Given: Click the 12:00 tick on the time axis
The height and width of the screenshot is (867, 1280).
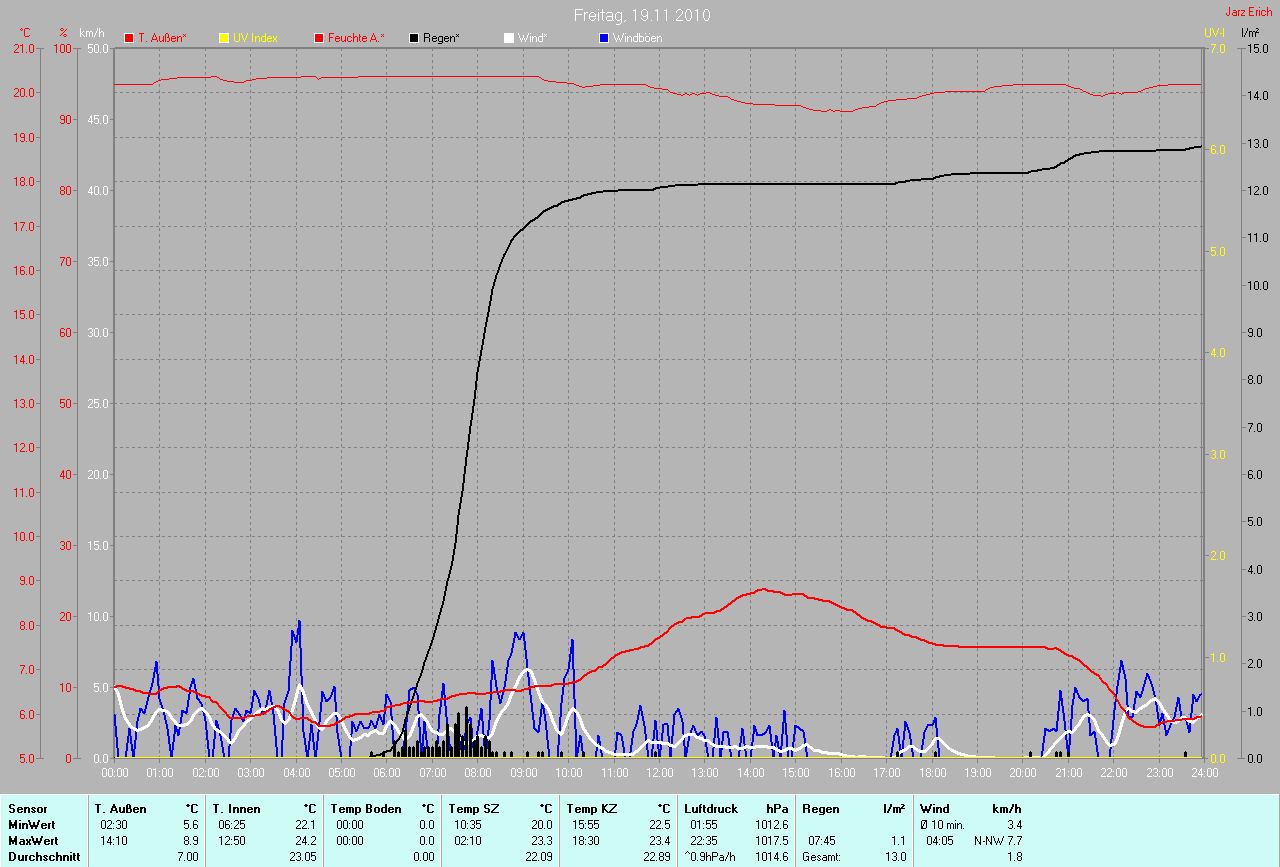Looking at the screenshot, I should click(659, 773).
